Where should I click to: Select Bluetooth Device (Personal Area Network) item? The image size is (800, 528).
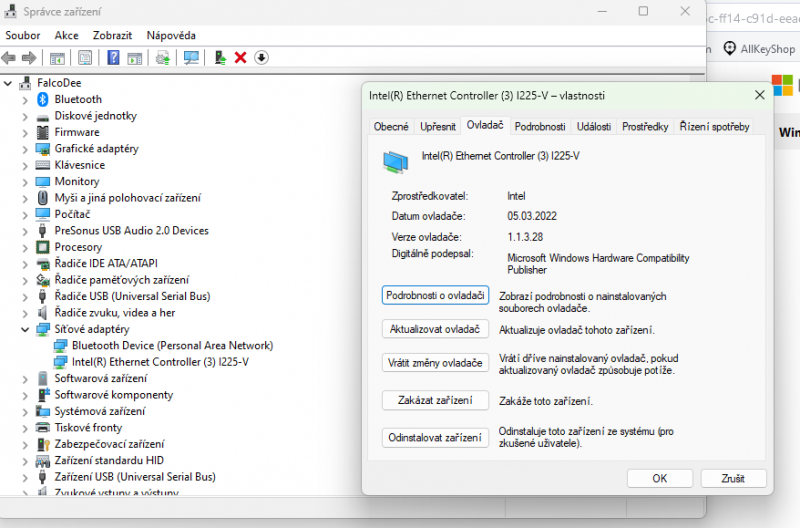(172, 345)
